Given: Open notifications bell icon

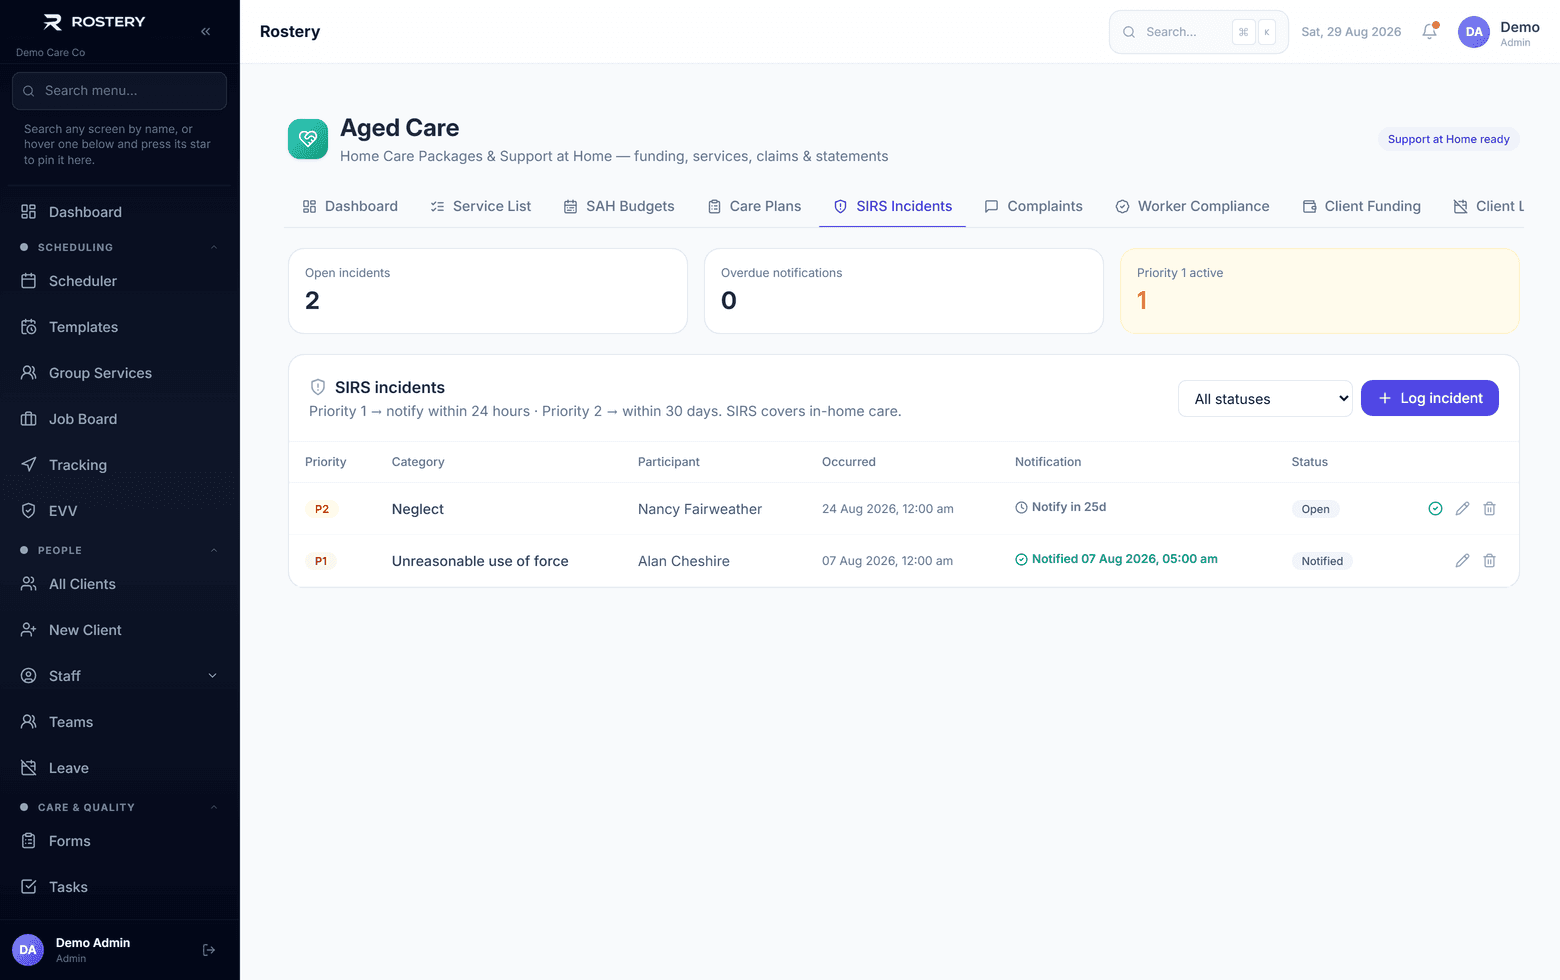Looking at the screenshot, I should (x=1430, y=31).
